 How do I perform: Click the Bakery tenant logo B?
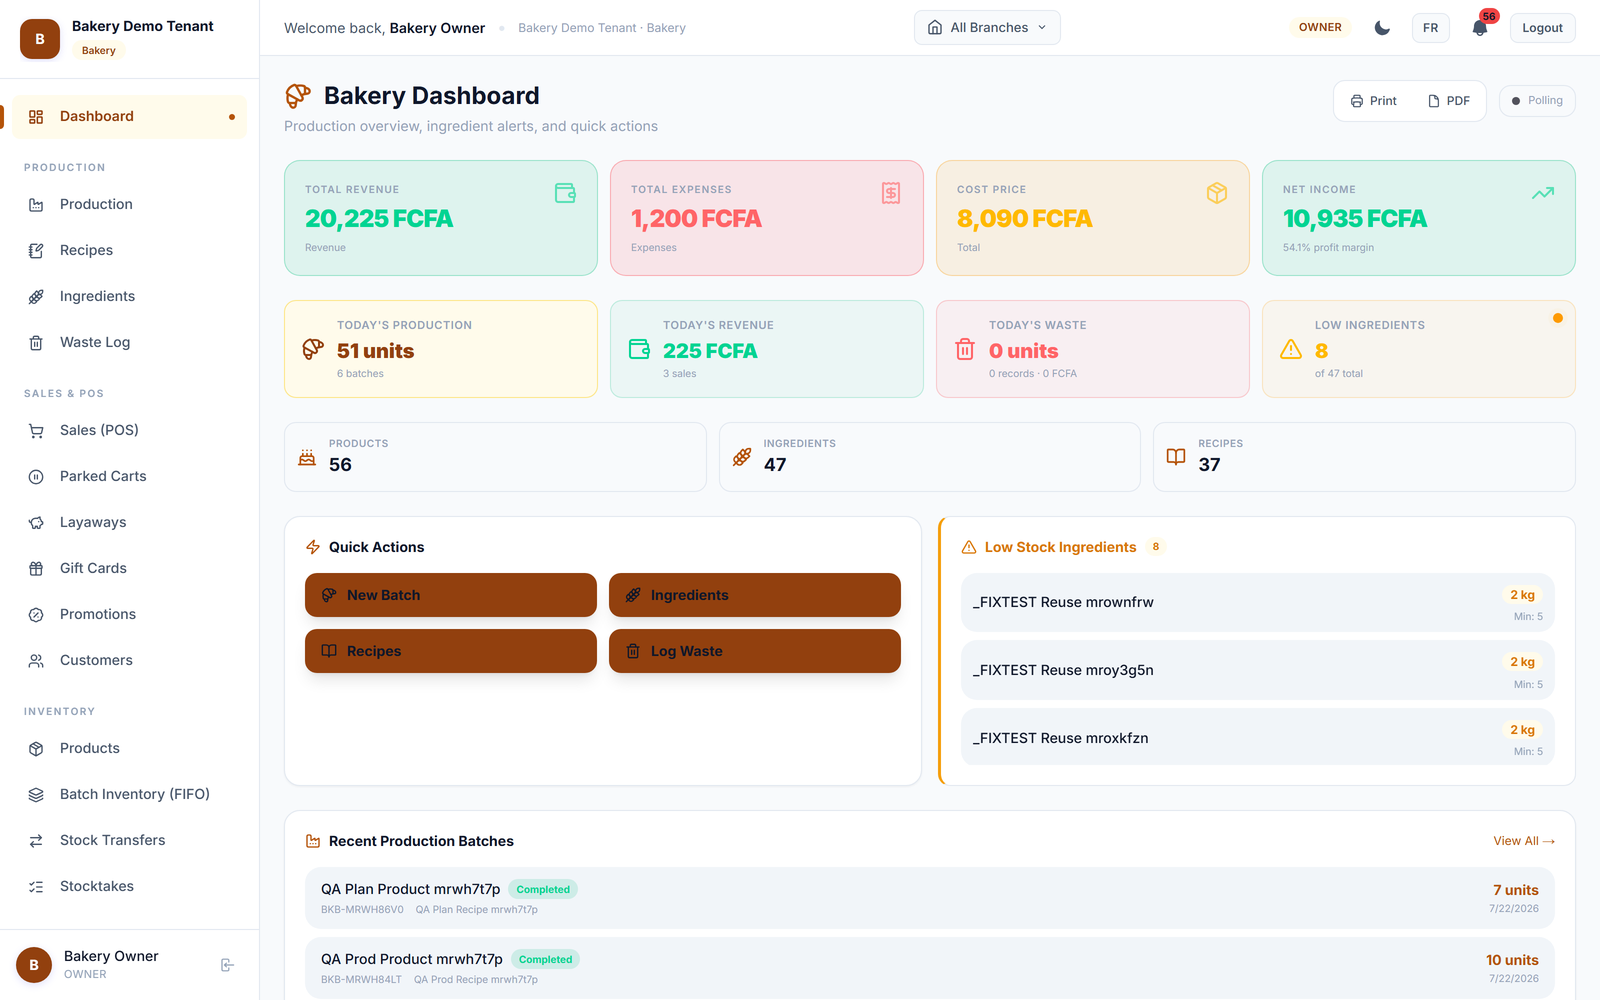(x=40, y=39)
